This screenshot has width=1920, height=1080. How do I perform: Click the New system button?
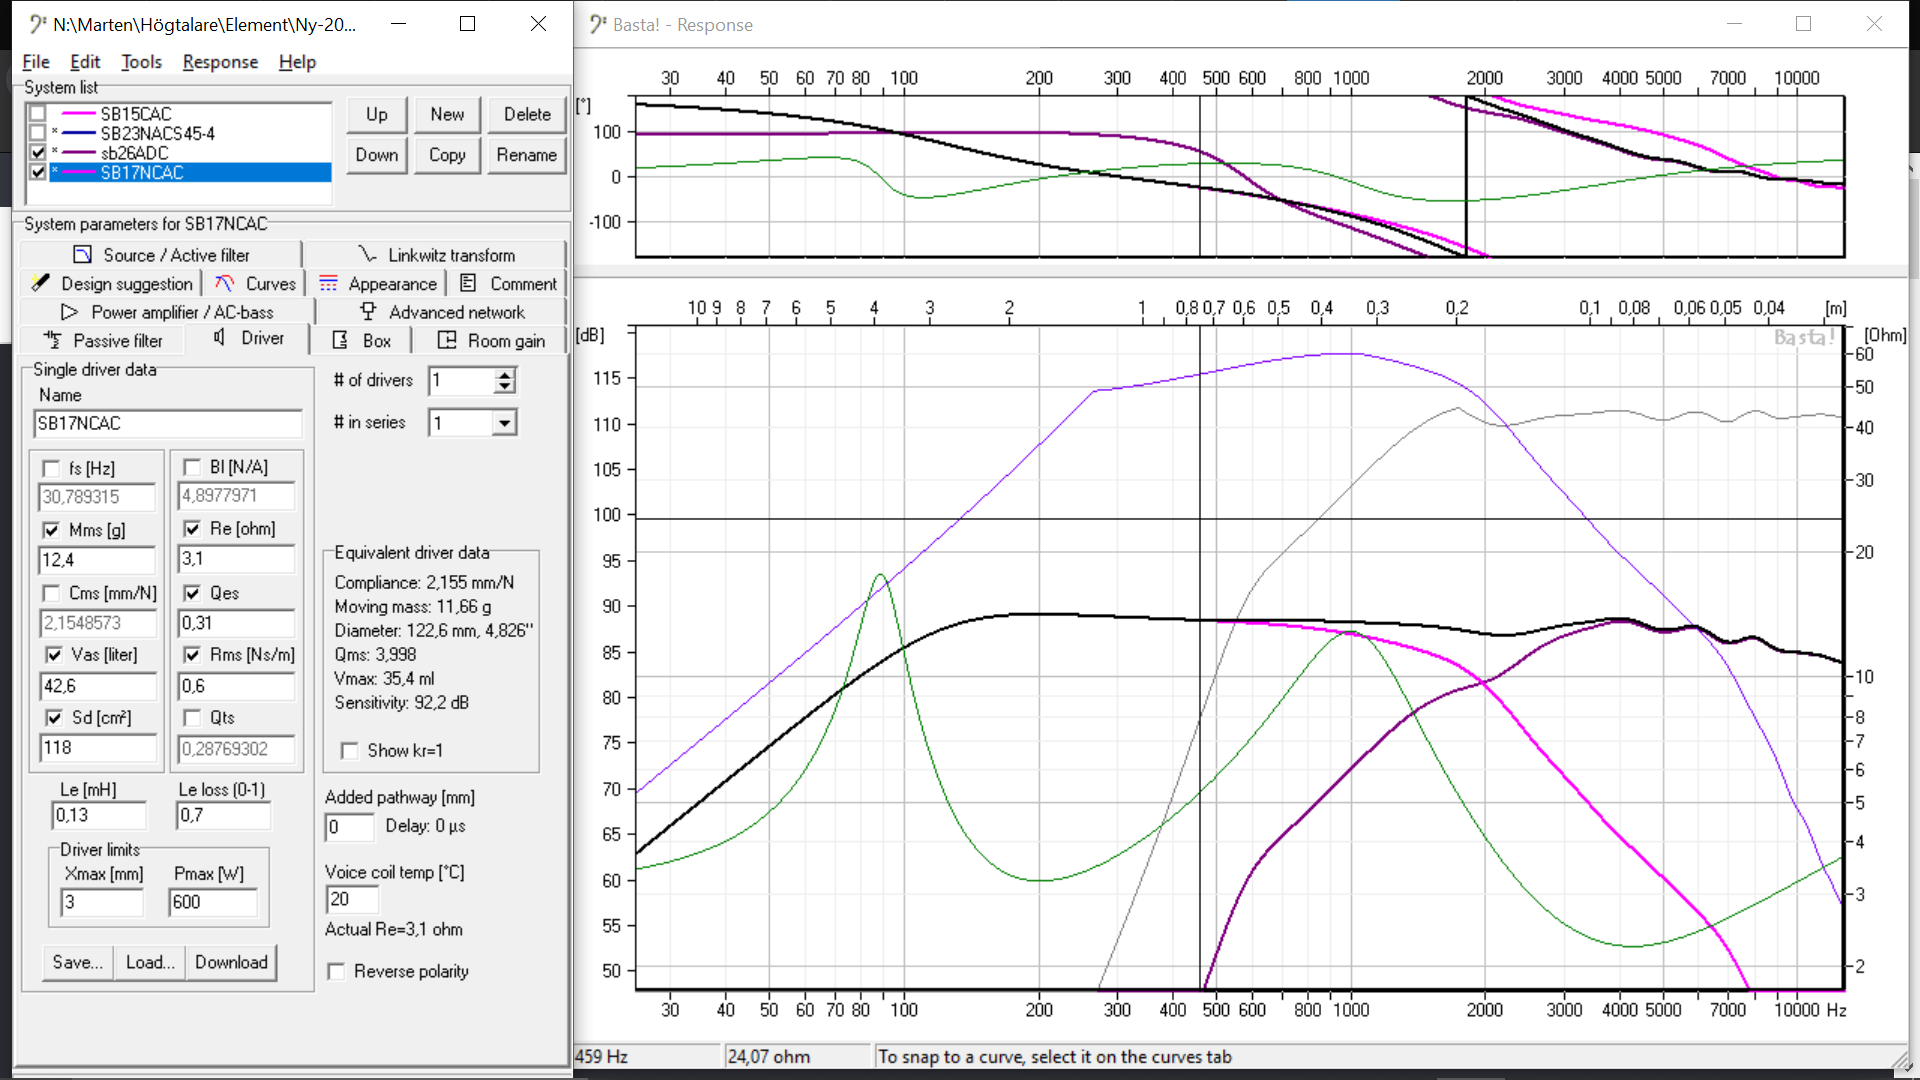[x=447, y=114]
